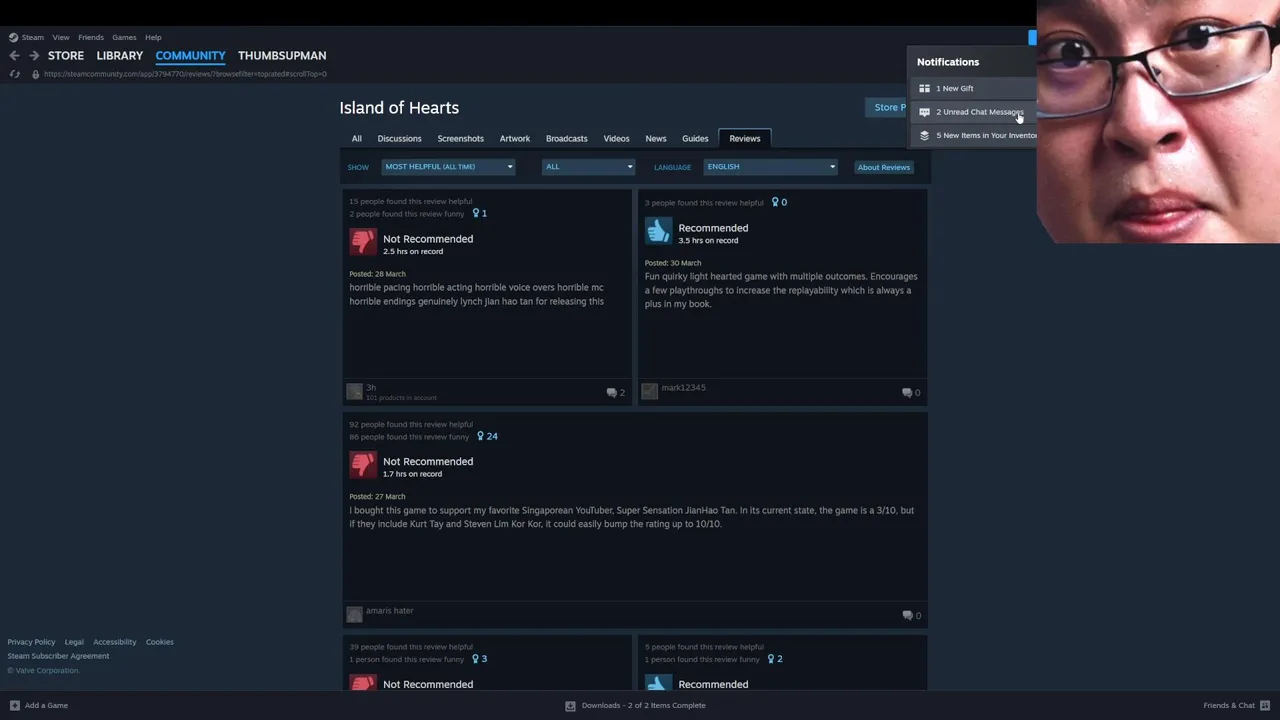Click Add a Game plus icon

tap(14, 705)
